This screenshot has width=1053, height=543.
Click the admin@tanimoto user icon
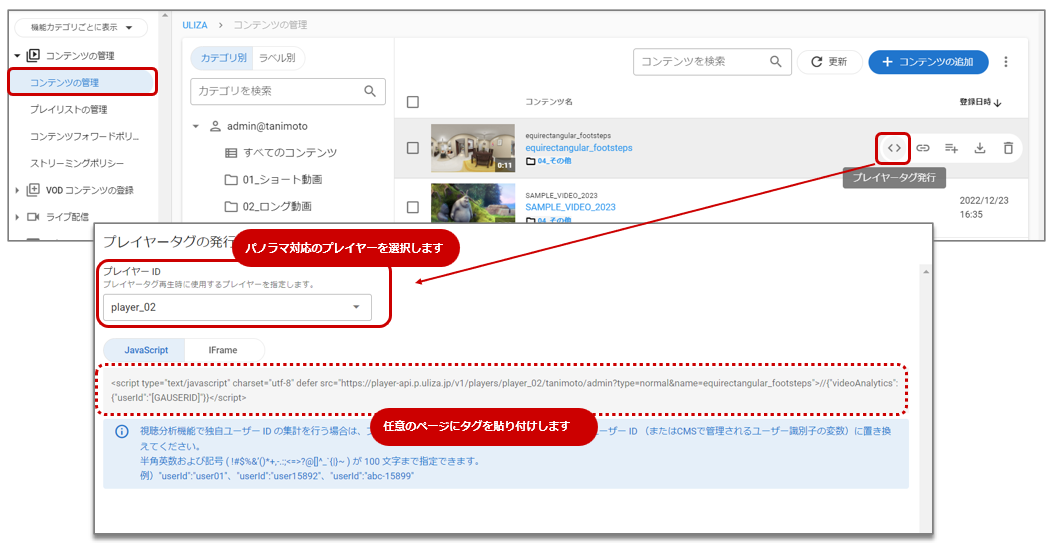216,126
